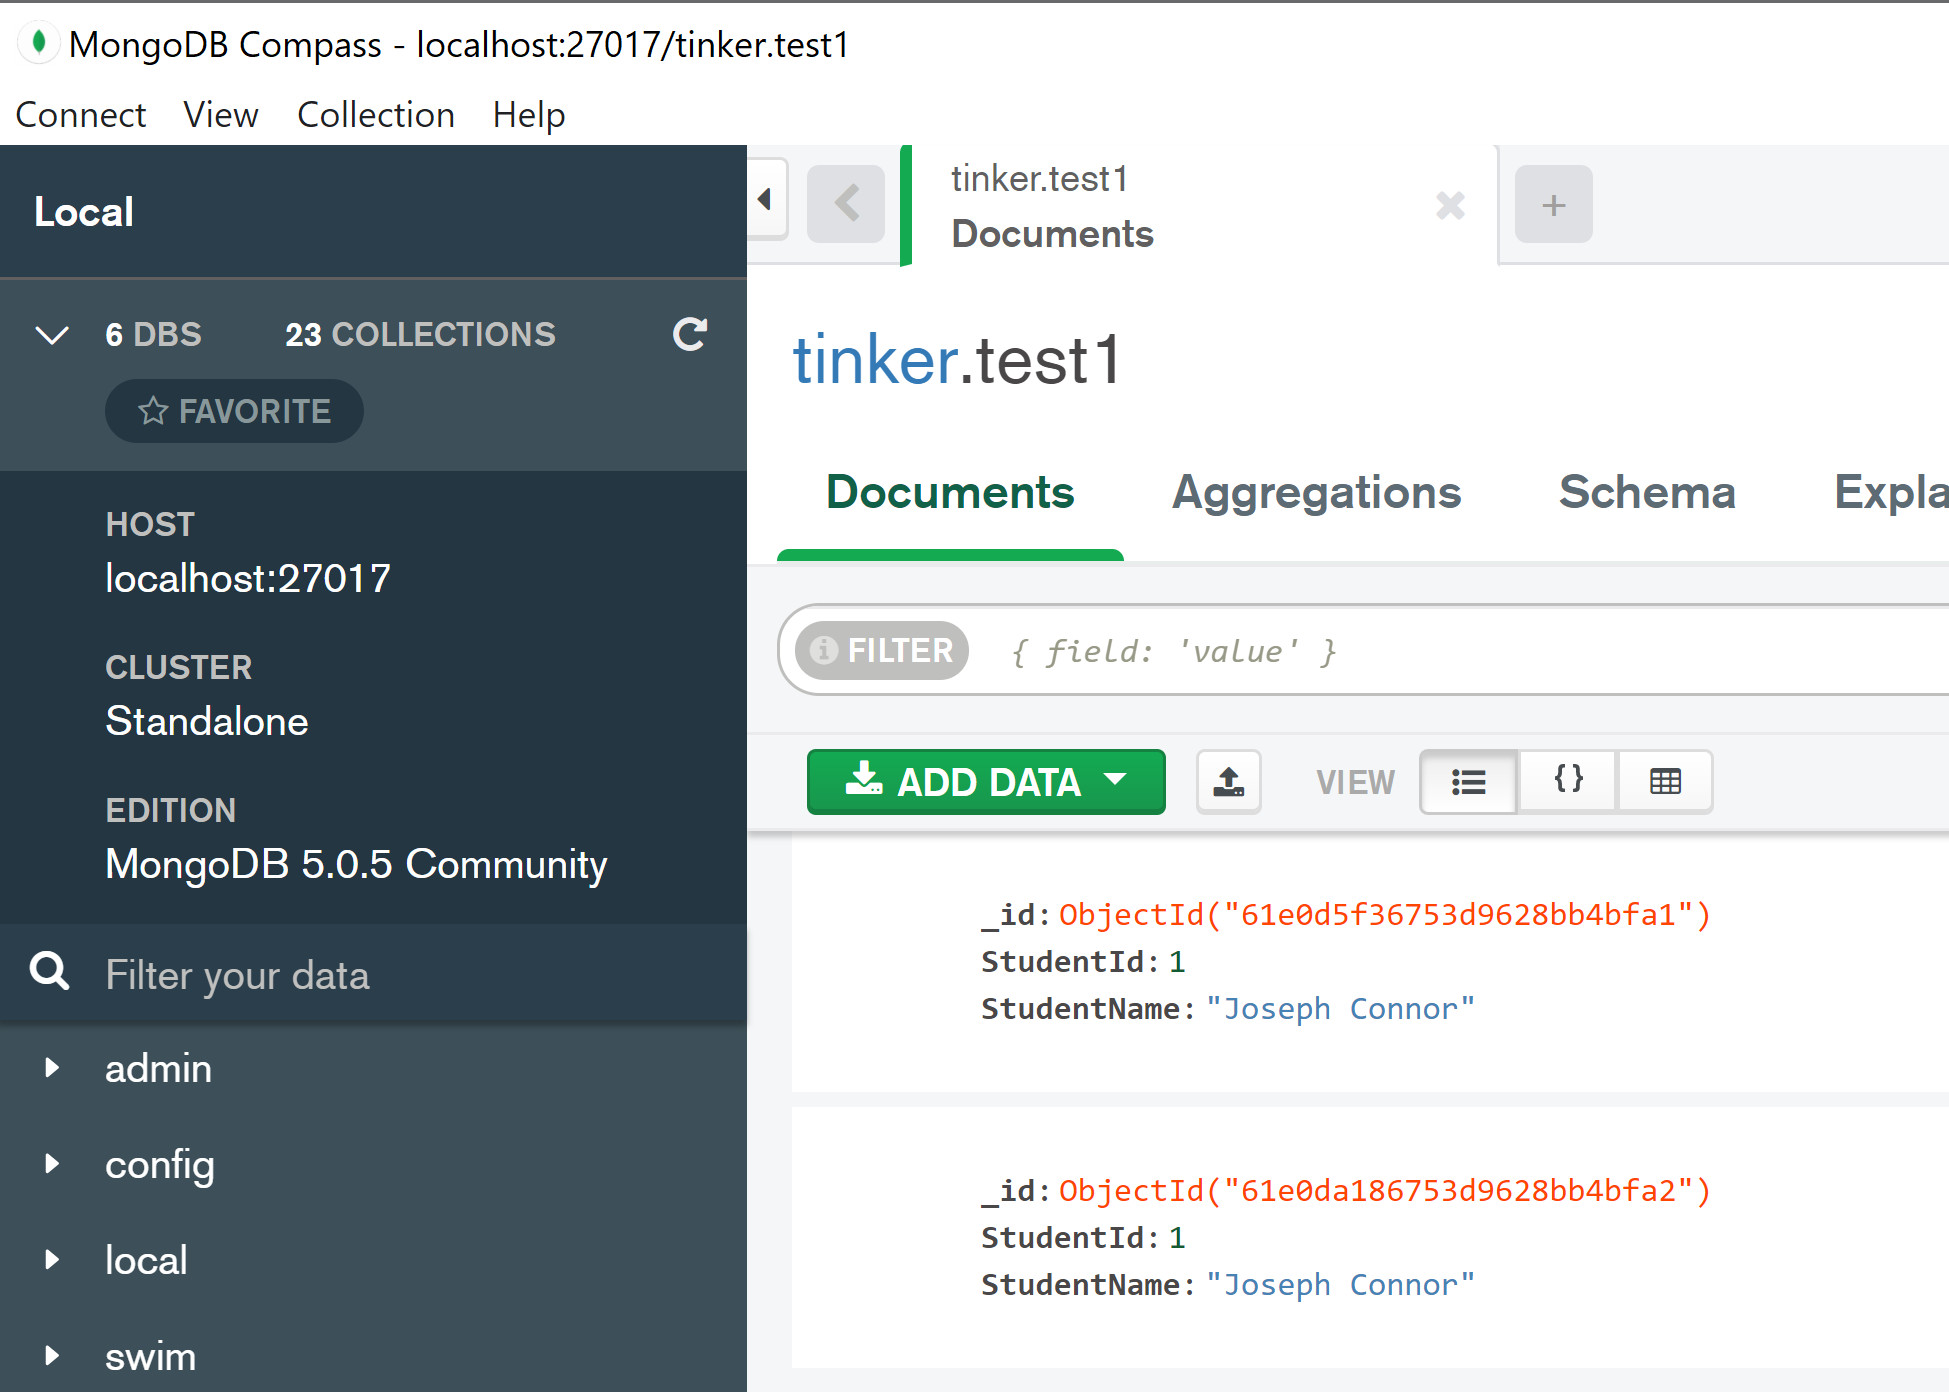Open a new tab with plus icon
The image size is (1949, 1392).
(x=1553, y=205)
